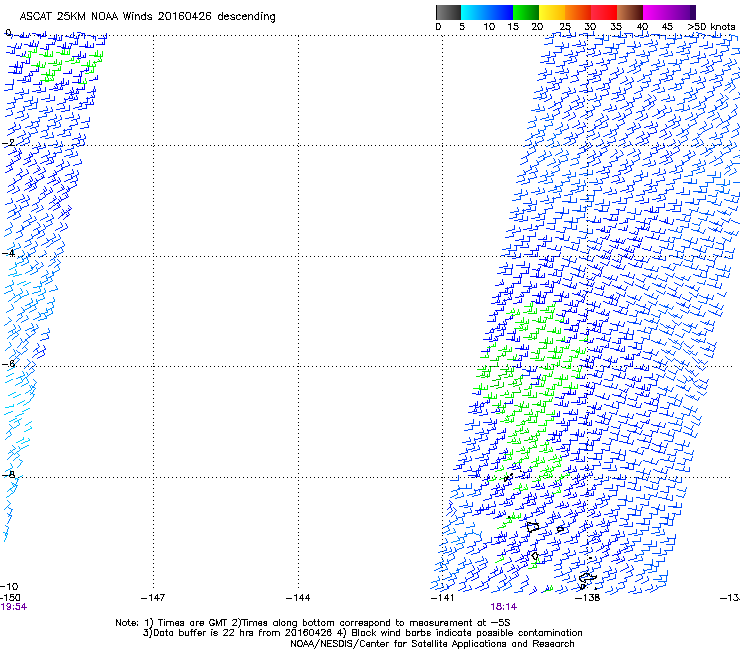Click the legend tick label 25
The height and width of the screenshot is (650, 740).
565,27
